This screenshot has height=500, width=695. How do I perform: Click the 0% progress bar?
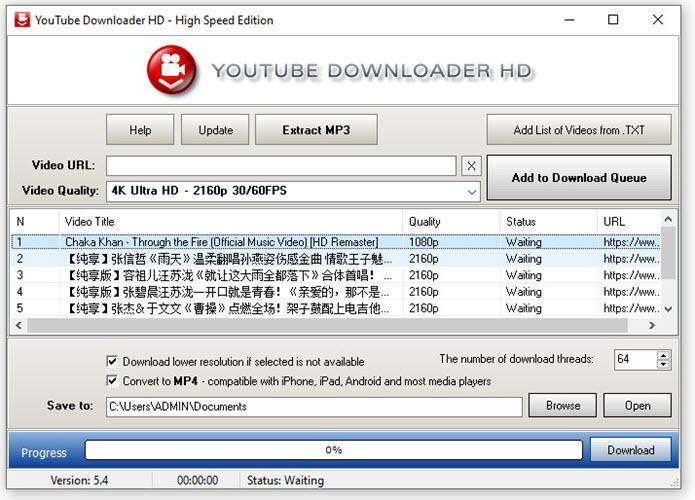pos(333,450)
